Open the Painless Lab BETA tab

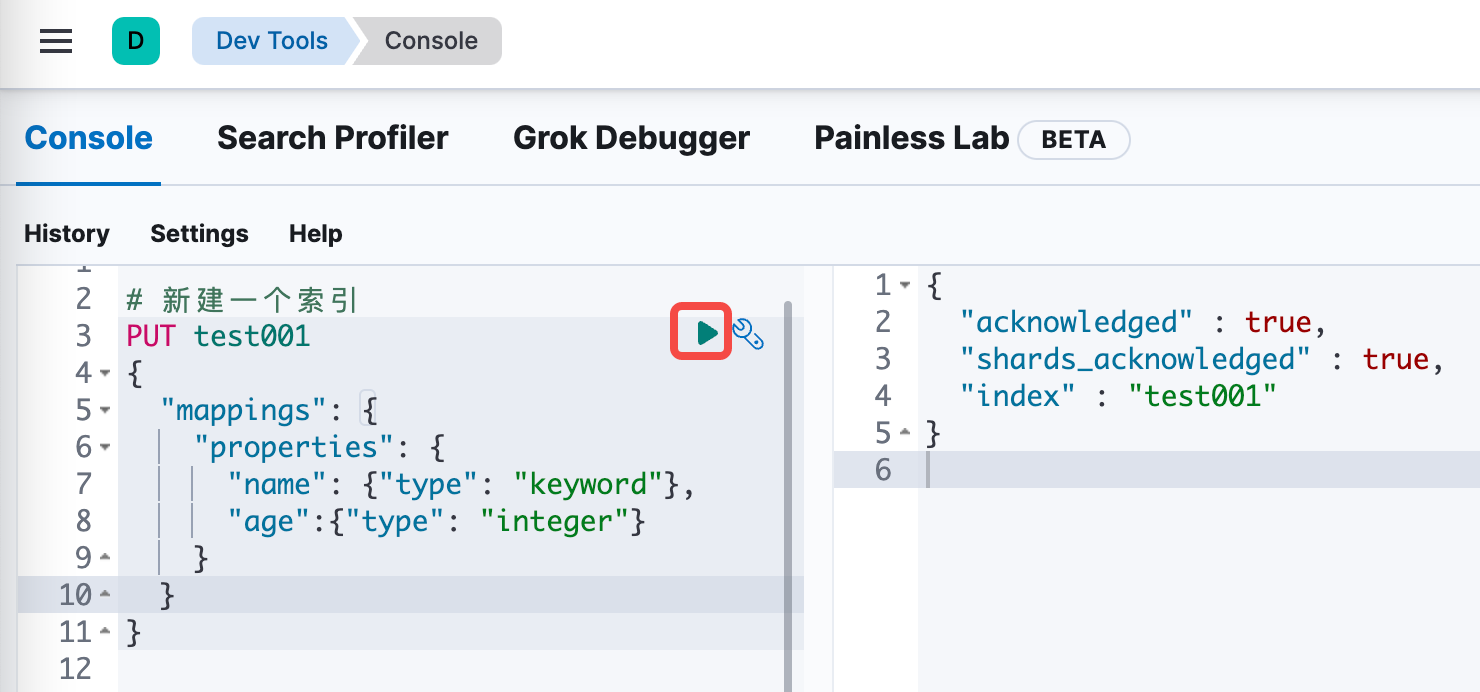910,138
